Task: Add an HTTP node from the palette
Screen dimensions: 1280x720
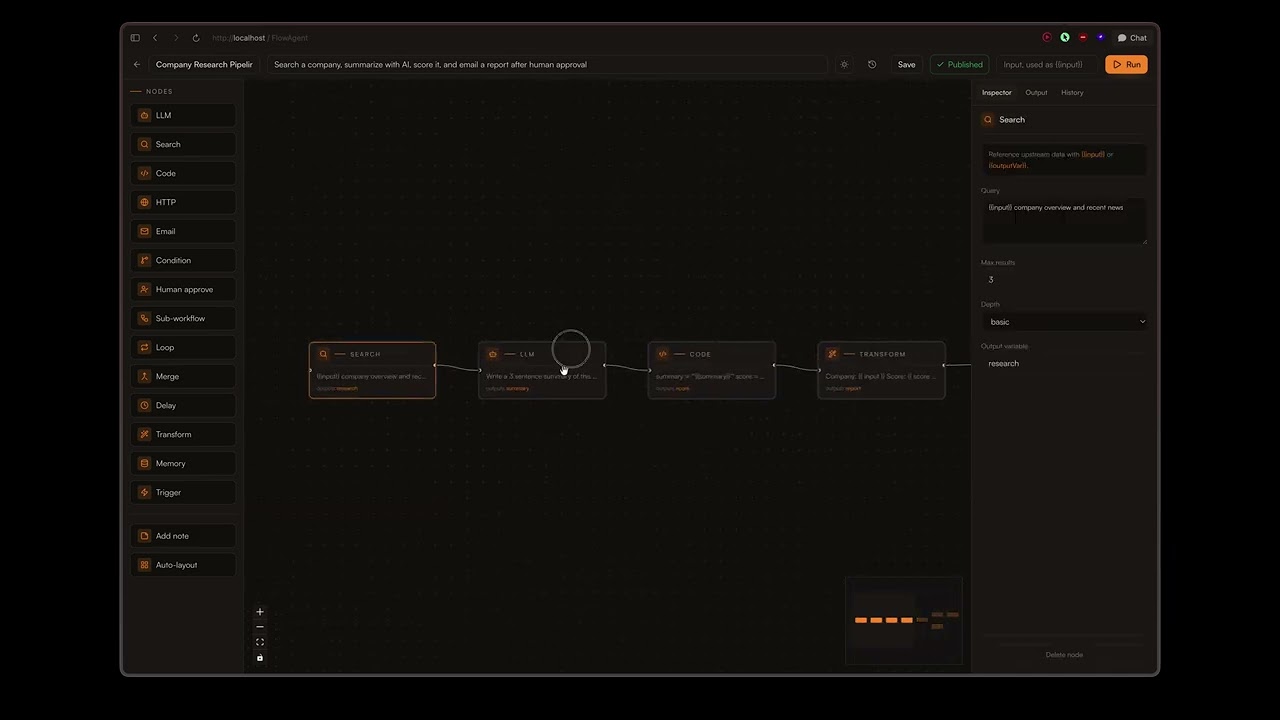Action: 183,202
